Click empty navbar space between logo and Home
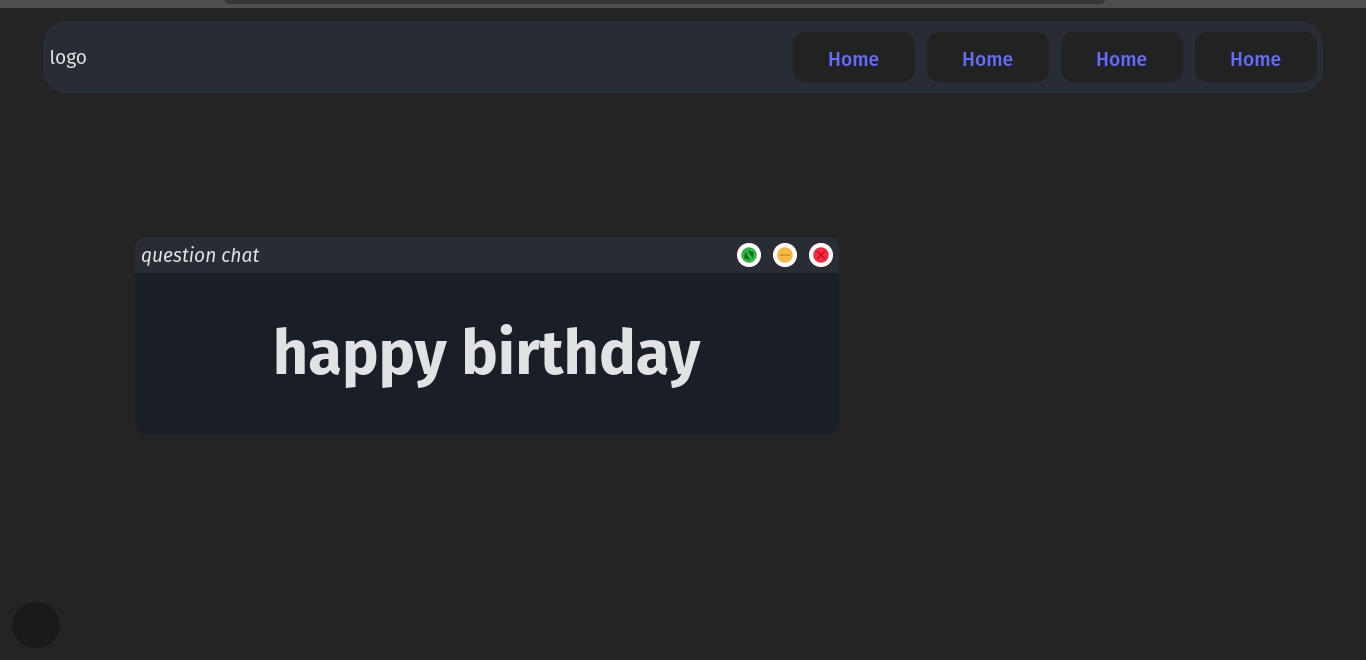Screen dimensions: 1366x660 tap(440, 57)
